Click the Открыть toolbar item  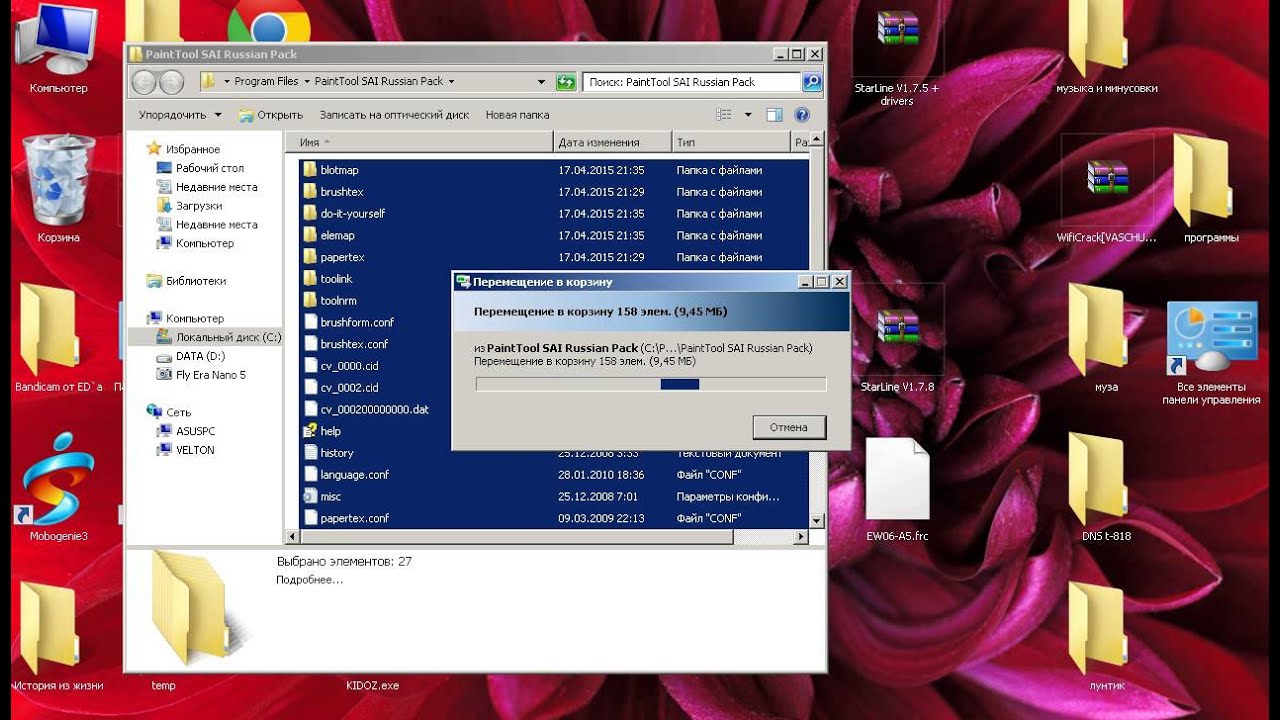271,115
